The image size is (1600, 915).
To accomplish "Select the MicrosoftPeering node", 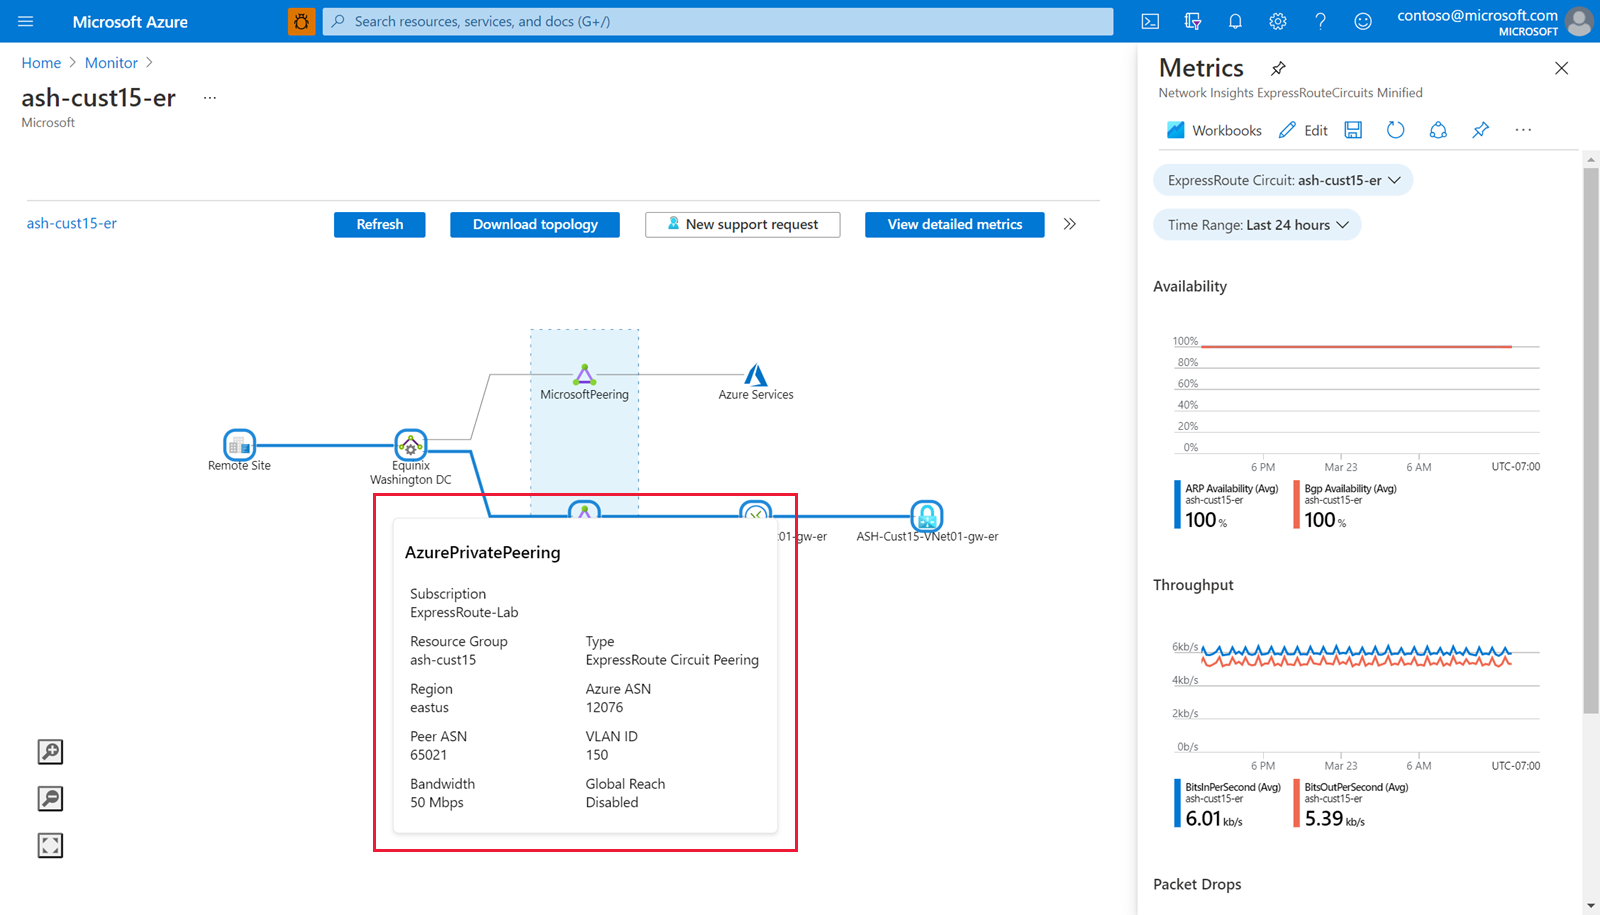I will point(584,376).
